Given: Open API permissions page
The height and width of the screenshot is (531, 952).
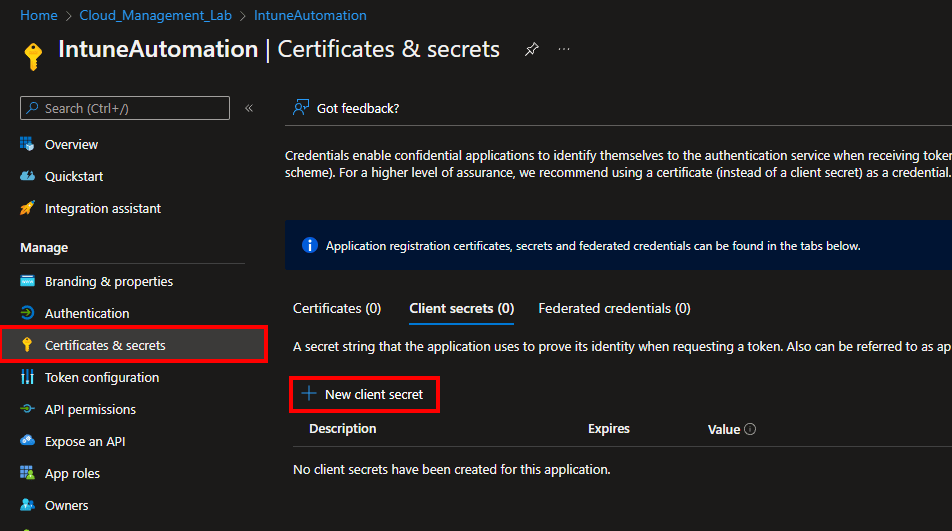Looking at the screenshot, I should [x=90, y=409].
